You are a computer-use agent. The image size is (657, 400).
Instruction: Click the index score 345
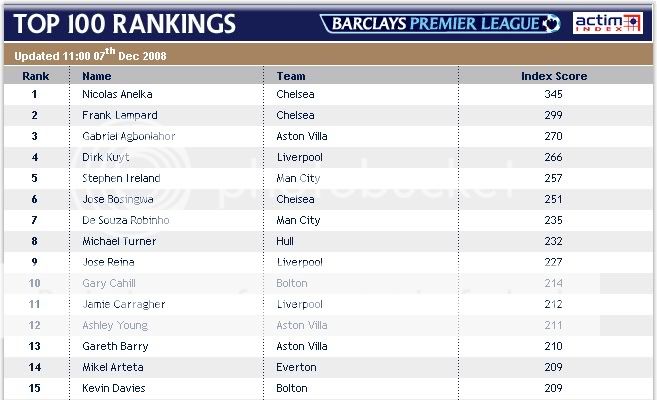click(554, 94)
